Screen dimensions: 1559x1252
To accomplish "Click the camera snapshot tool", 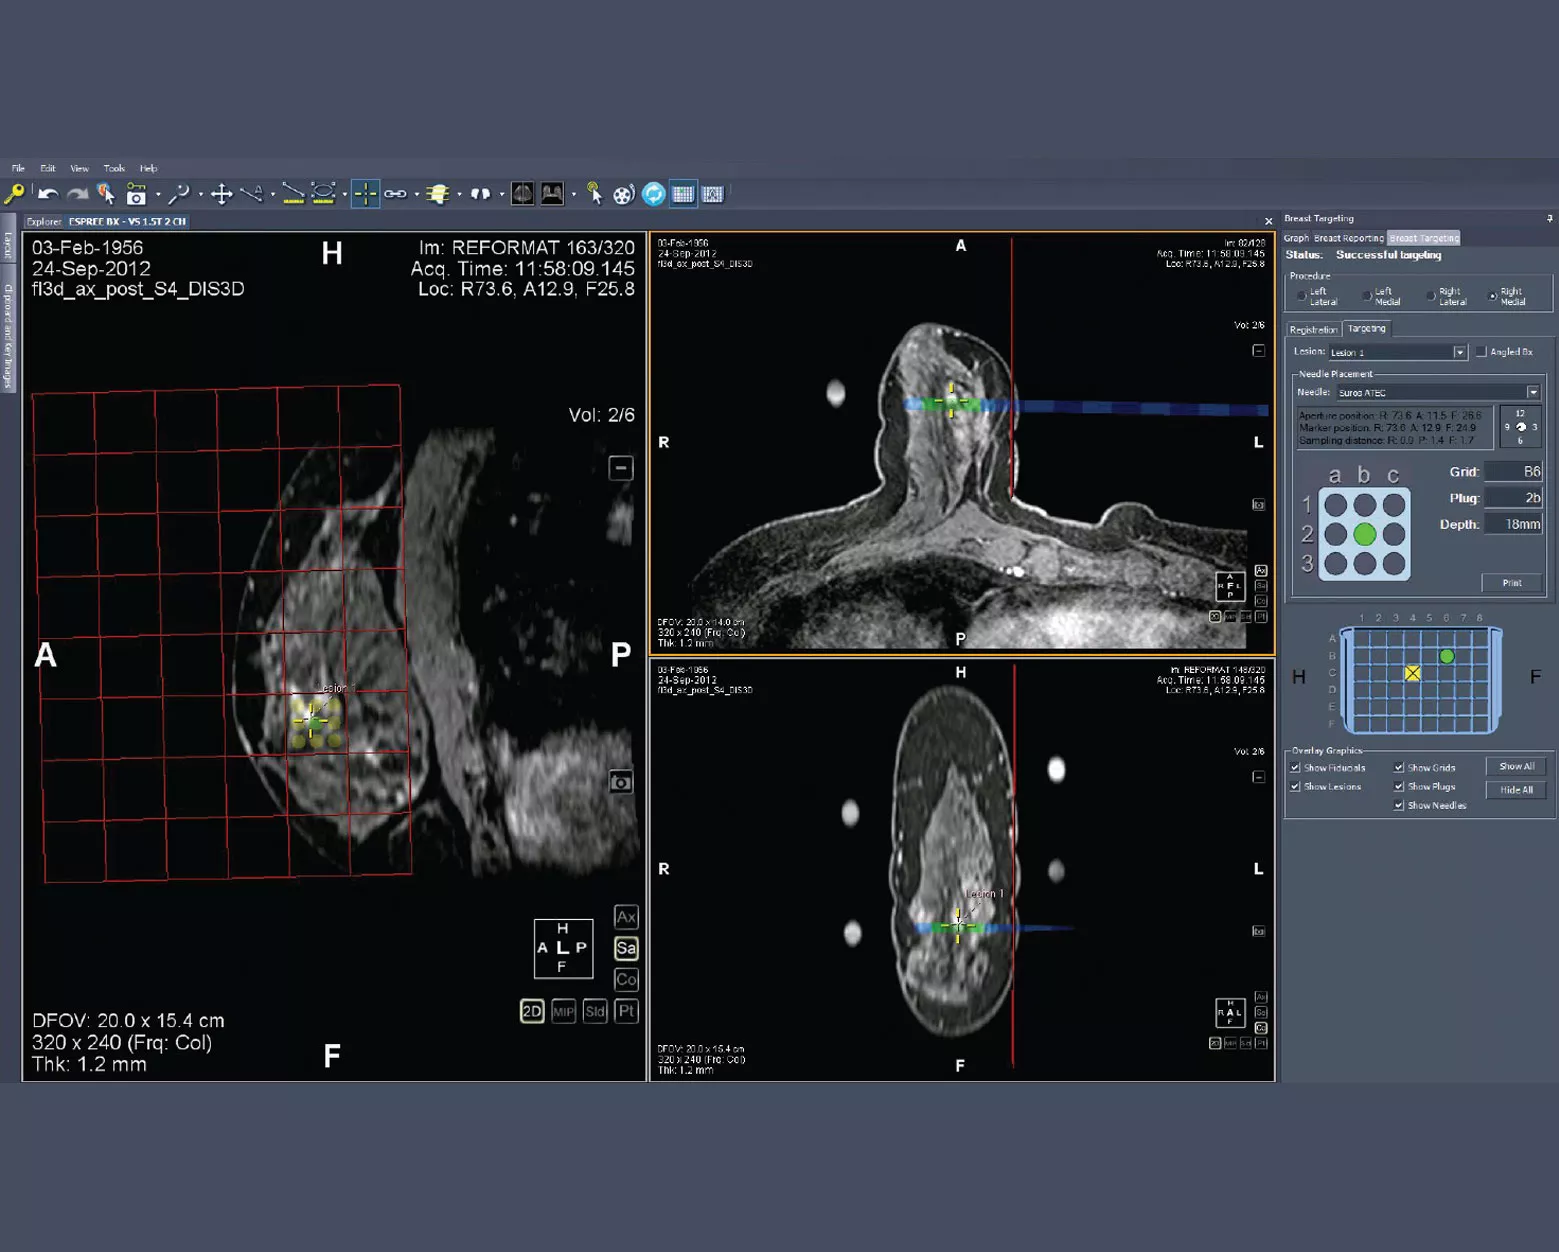I will (x=136, y=194).
